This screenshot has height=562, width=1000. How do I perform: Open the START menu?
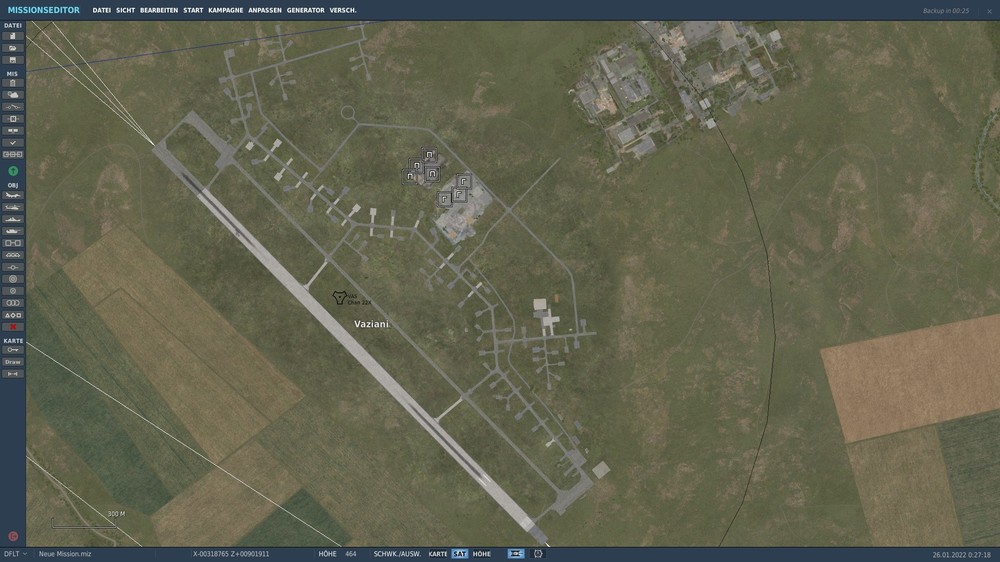pyautogui.click(x=193, y=10)
